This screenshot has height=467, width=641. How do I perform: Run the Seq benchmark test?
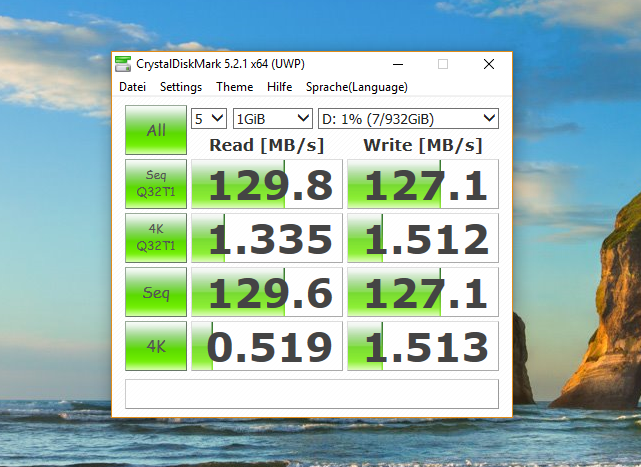pyautogui.click(x=156, y=293)
